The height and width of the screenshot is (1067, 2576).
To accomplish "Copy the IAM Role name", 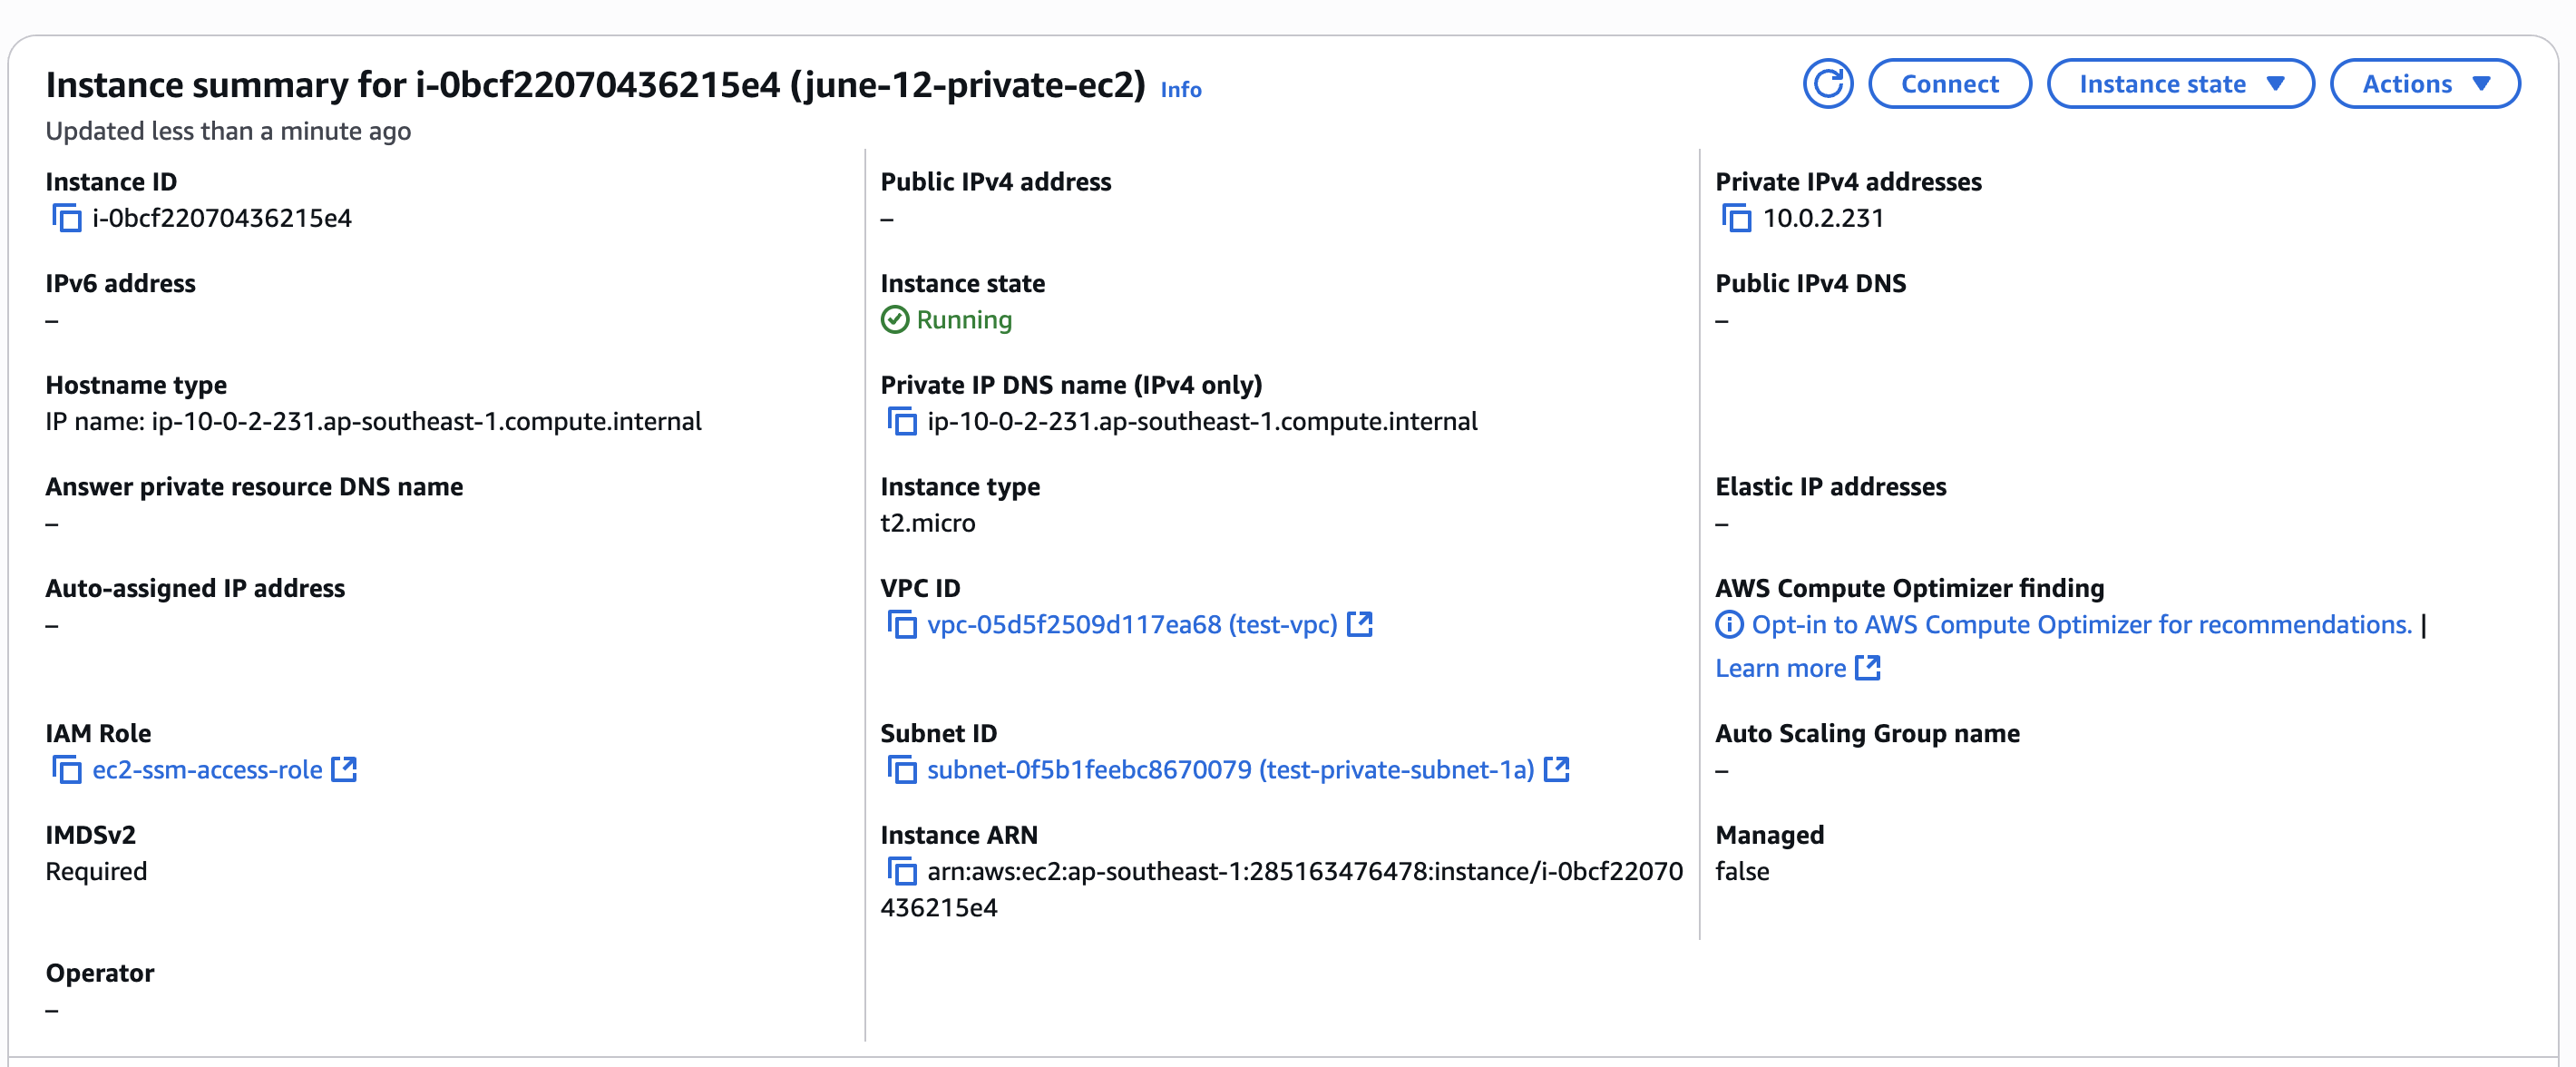I will (67, 770).
